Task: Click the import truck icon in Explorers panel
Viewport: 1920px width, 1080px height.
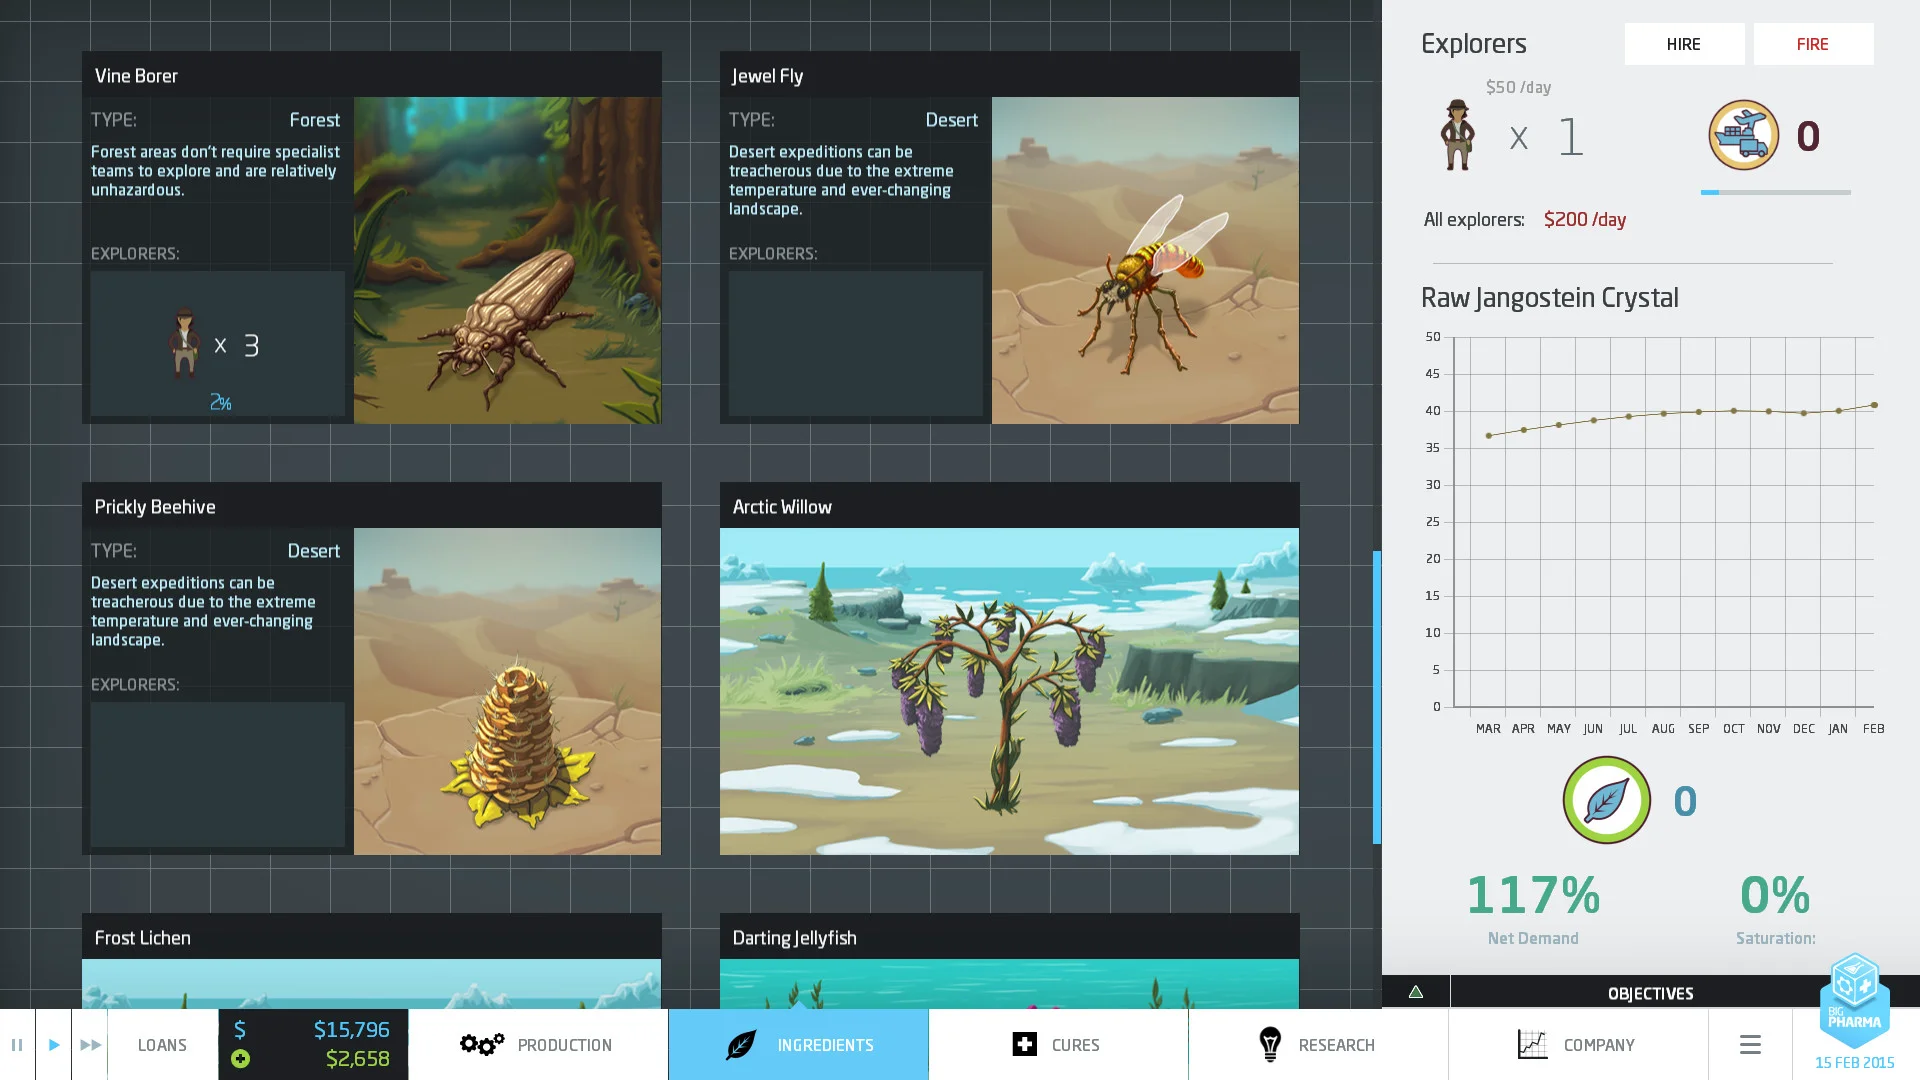Action: point(1742,135)
